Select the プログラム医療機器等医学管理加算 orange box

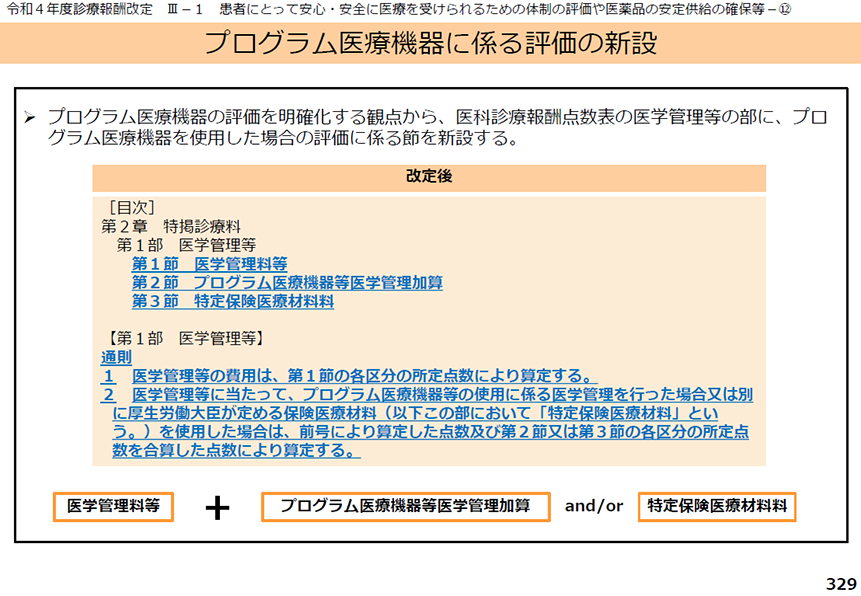405,506
